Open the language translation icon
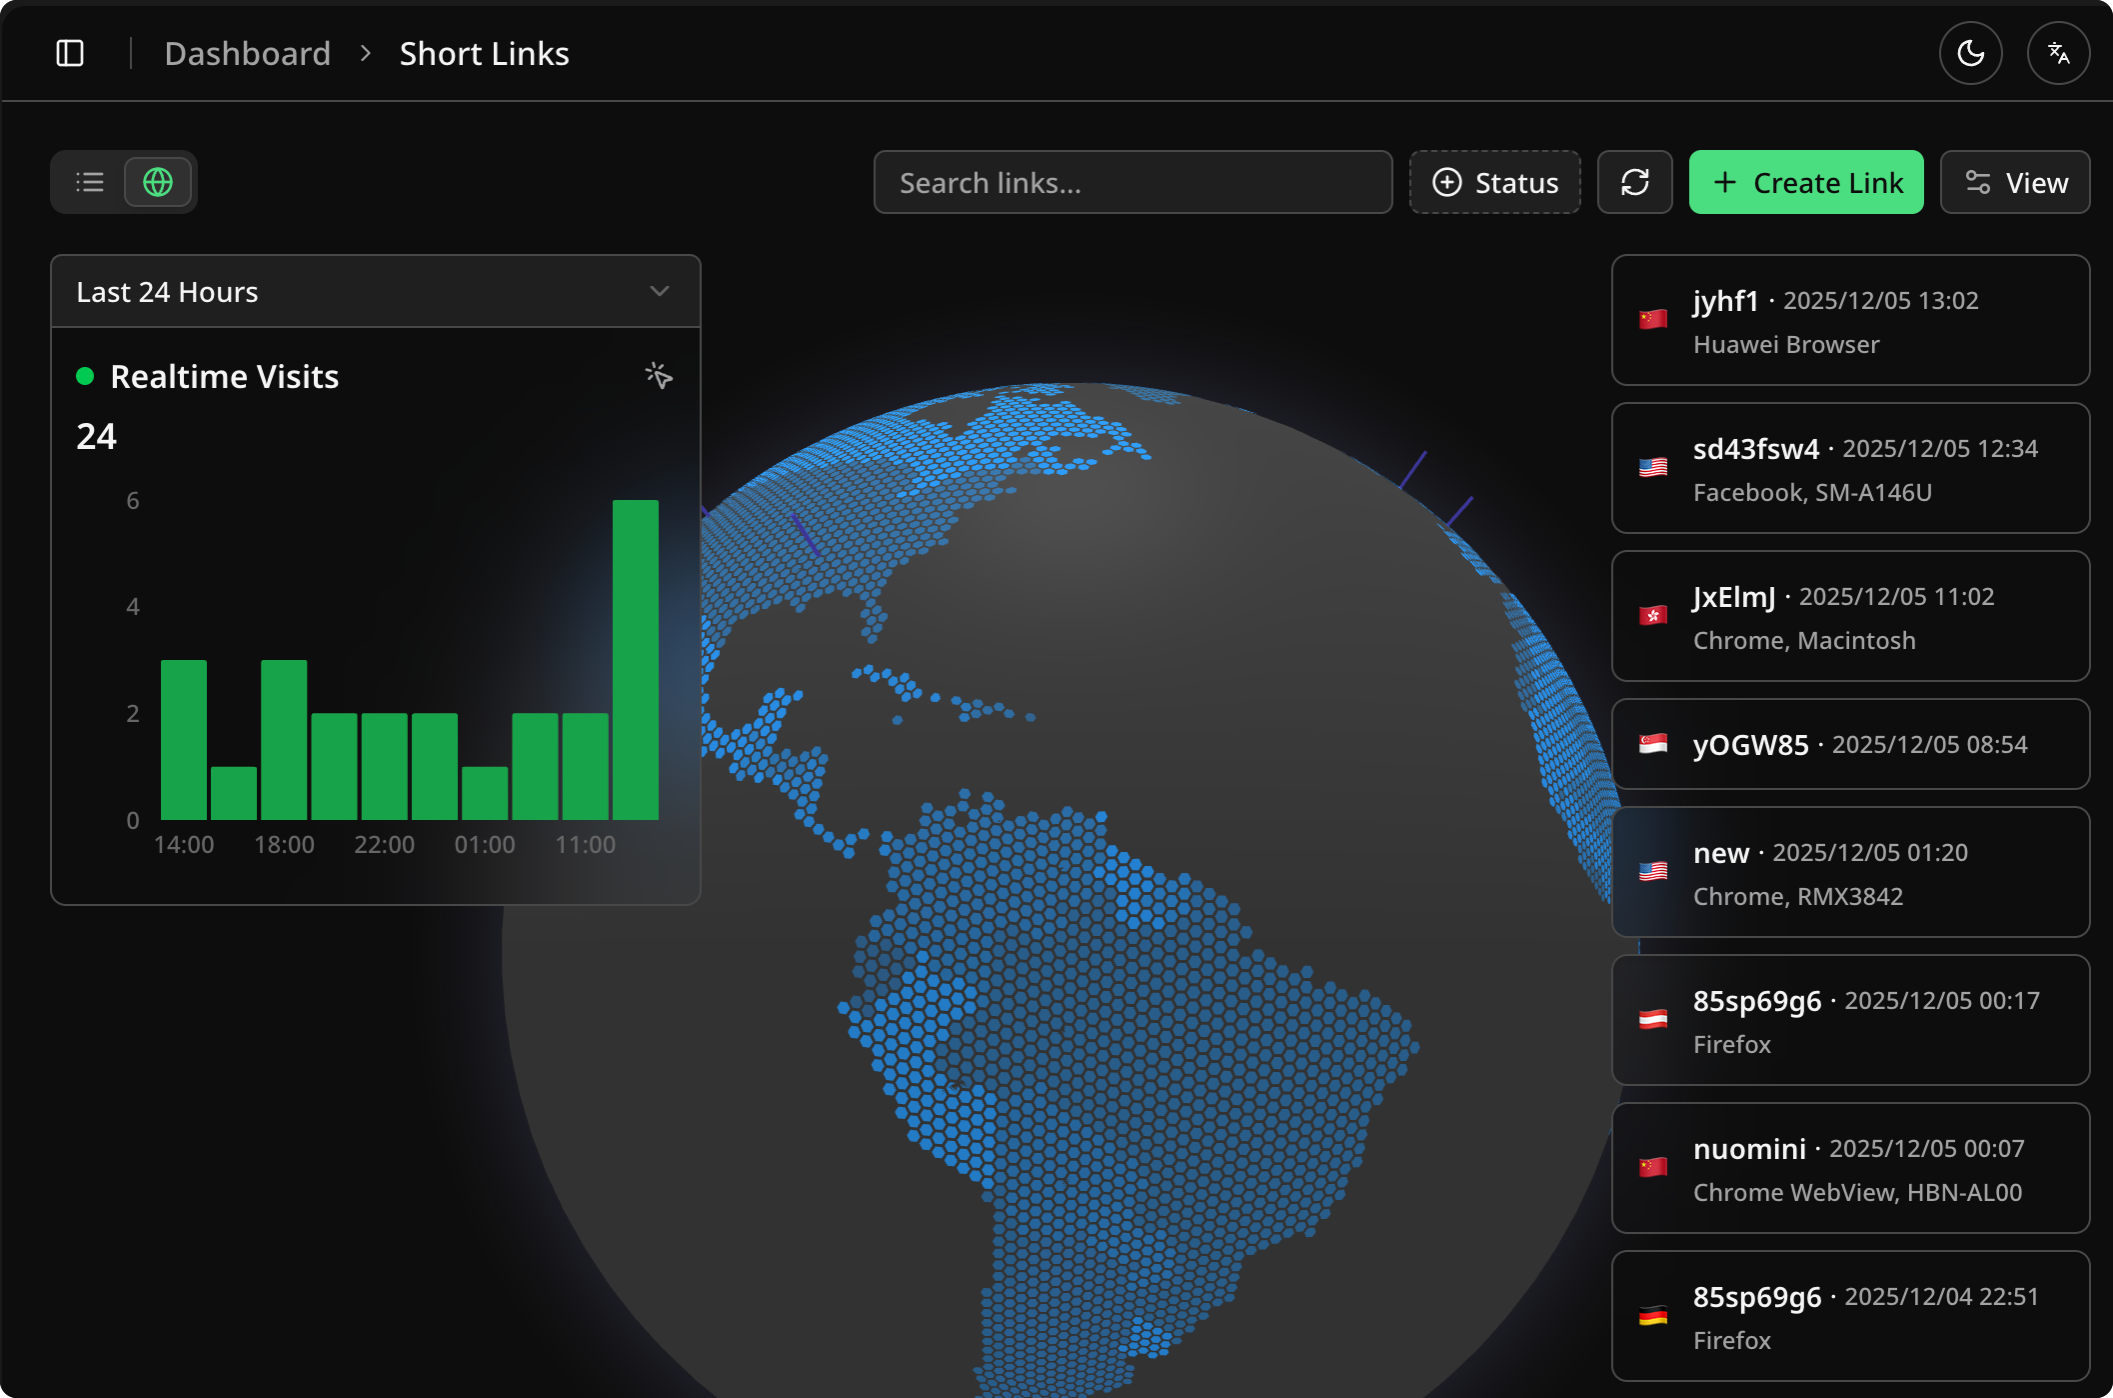 pyautogui.click(x=2058, y=53)
